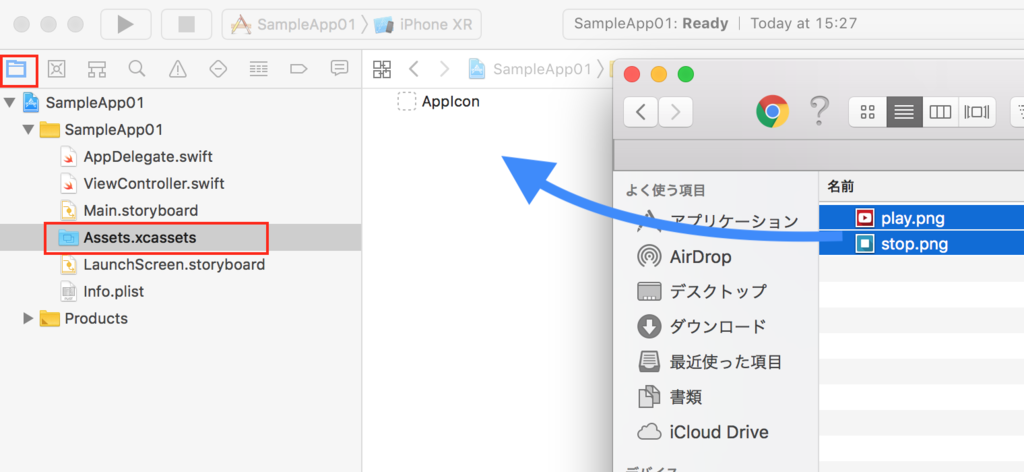Open the Test navigator diamond icon
Screen dimensions: 1024x472
coord(218,69)
